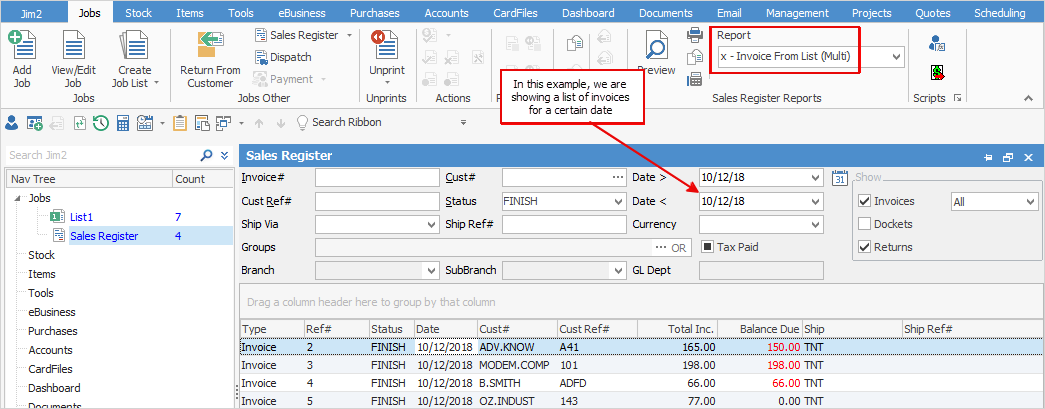1045x409 pixels.
Task: Click the user script icon in Scripts
Action: click(x=938, y=43)
